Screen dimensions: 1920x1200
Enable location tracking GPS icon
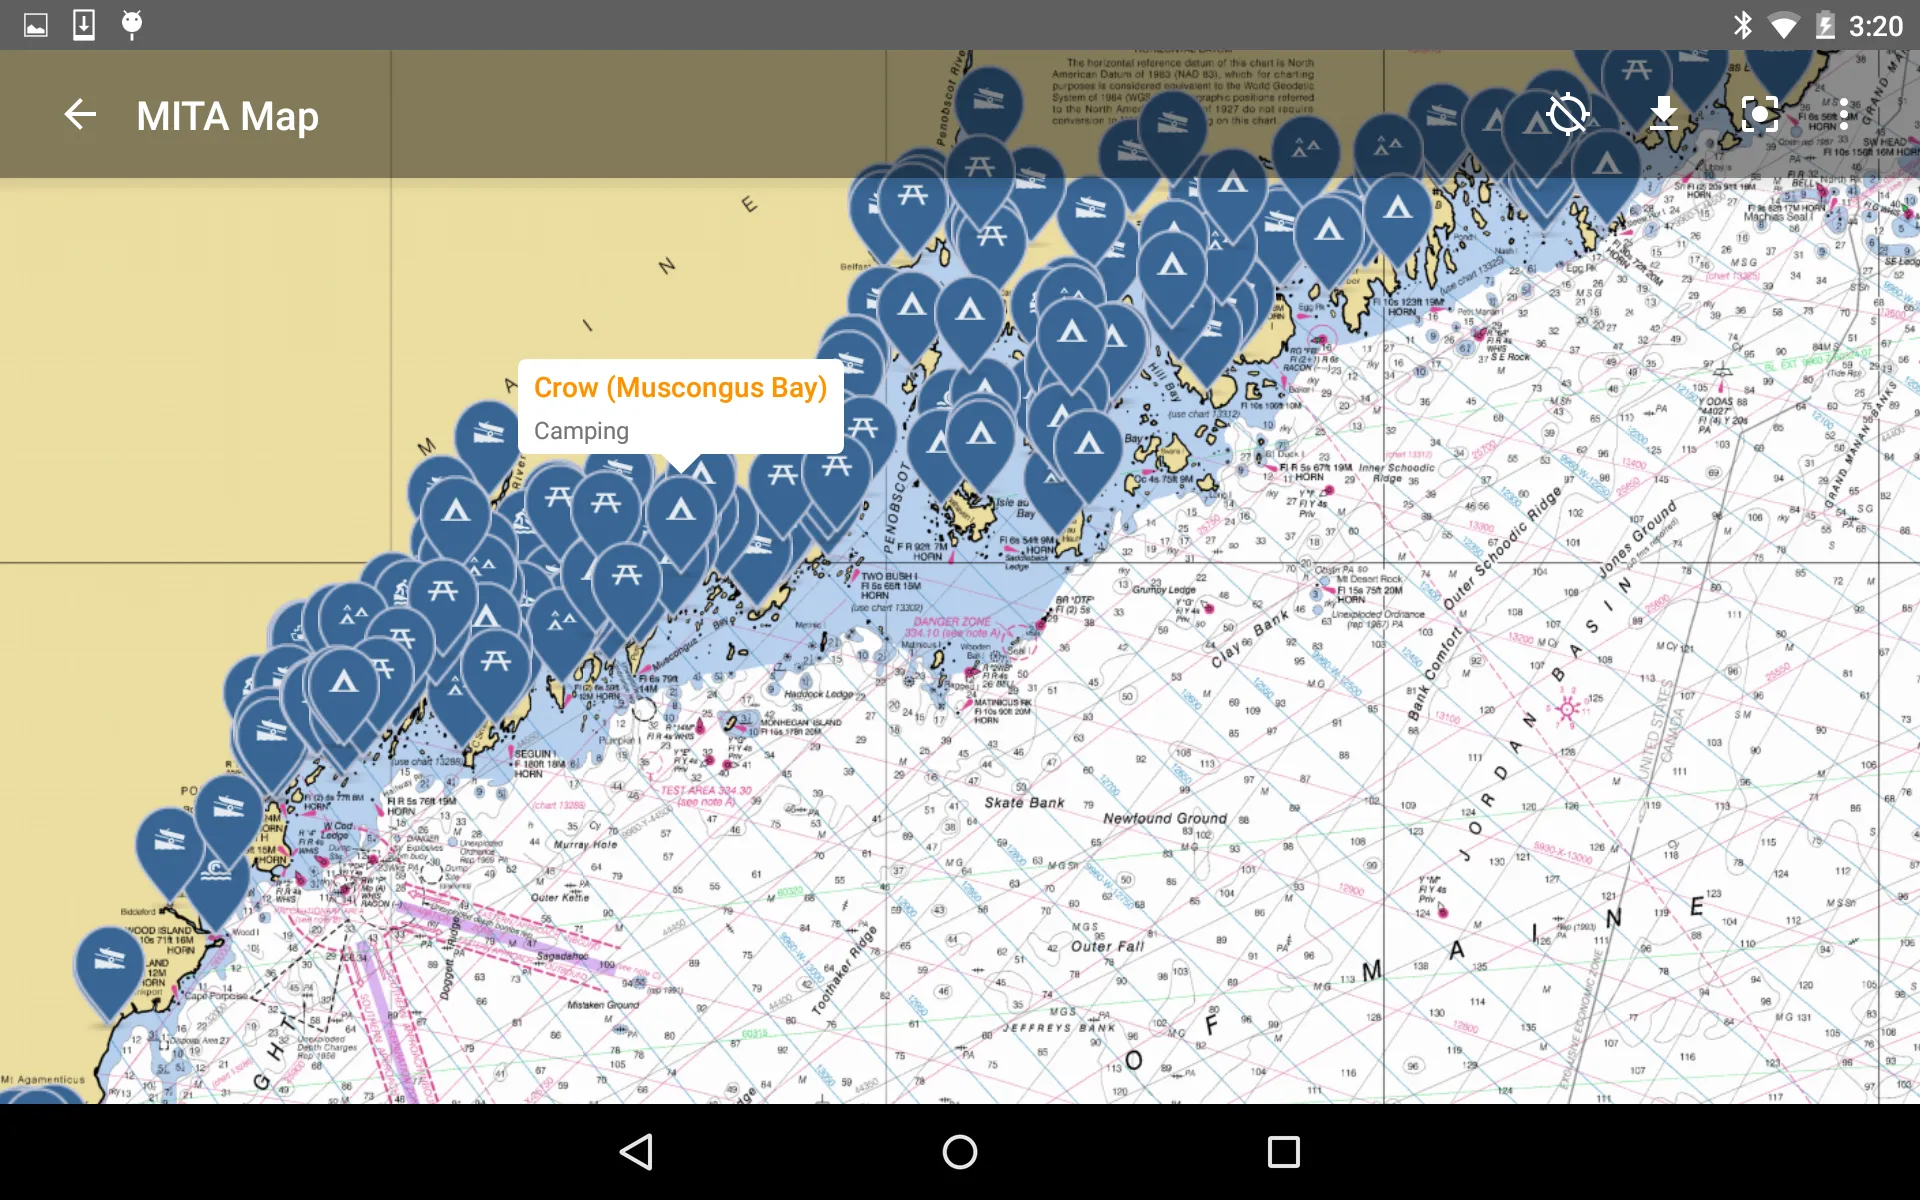1563,115
